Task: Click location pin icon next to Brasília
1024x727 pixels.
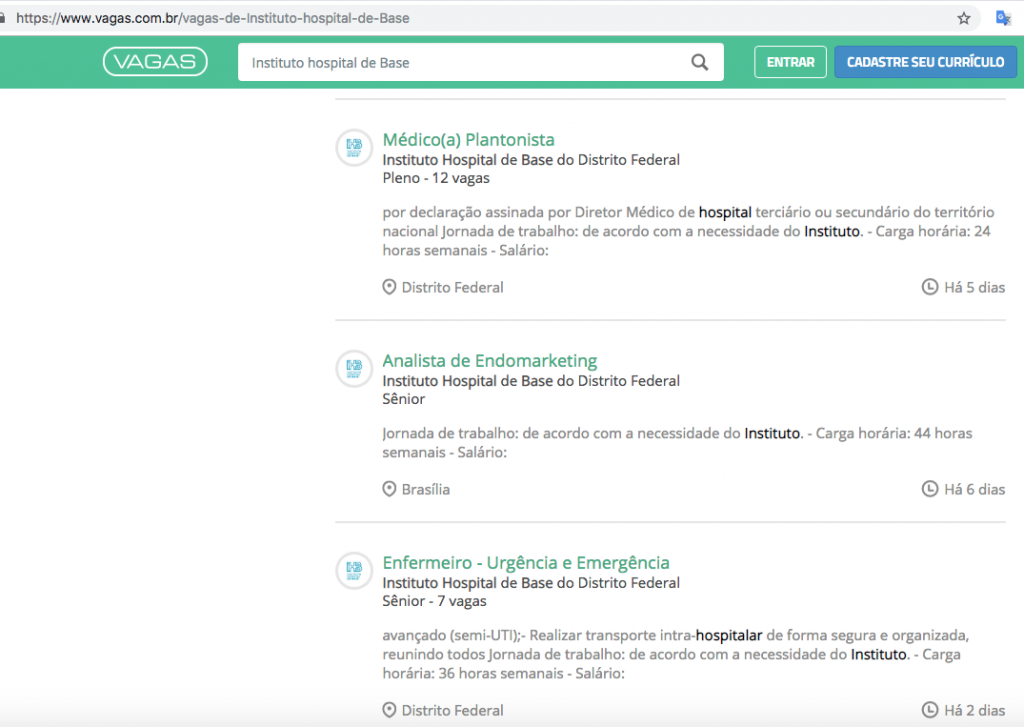Action: coord(389,489)
